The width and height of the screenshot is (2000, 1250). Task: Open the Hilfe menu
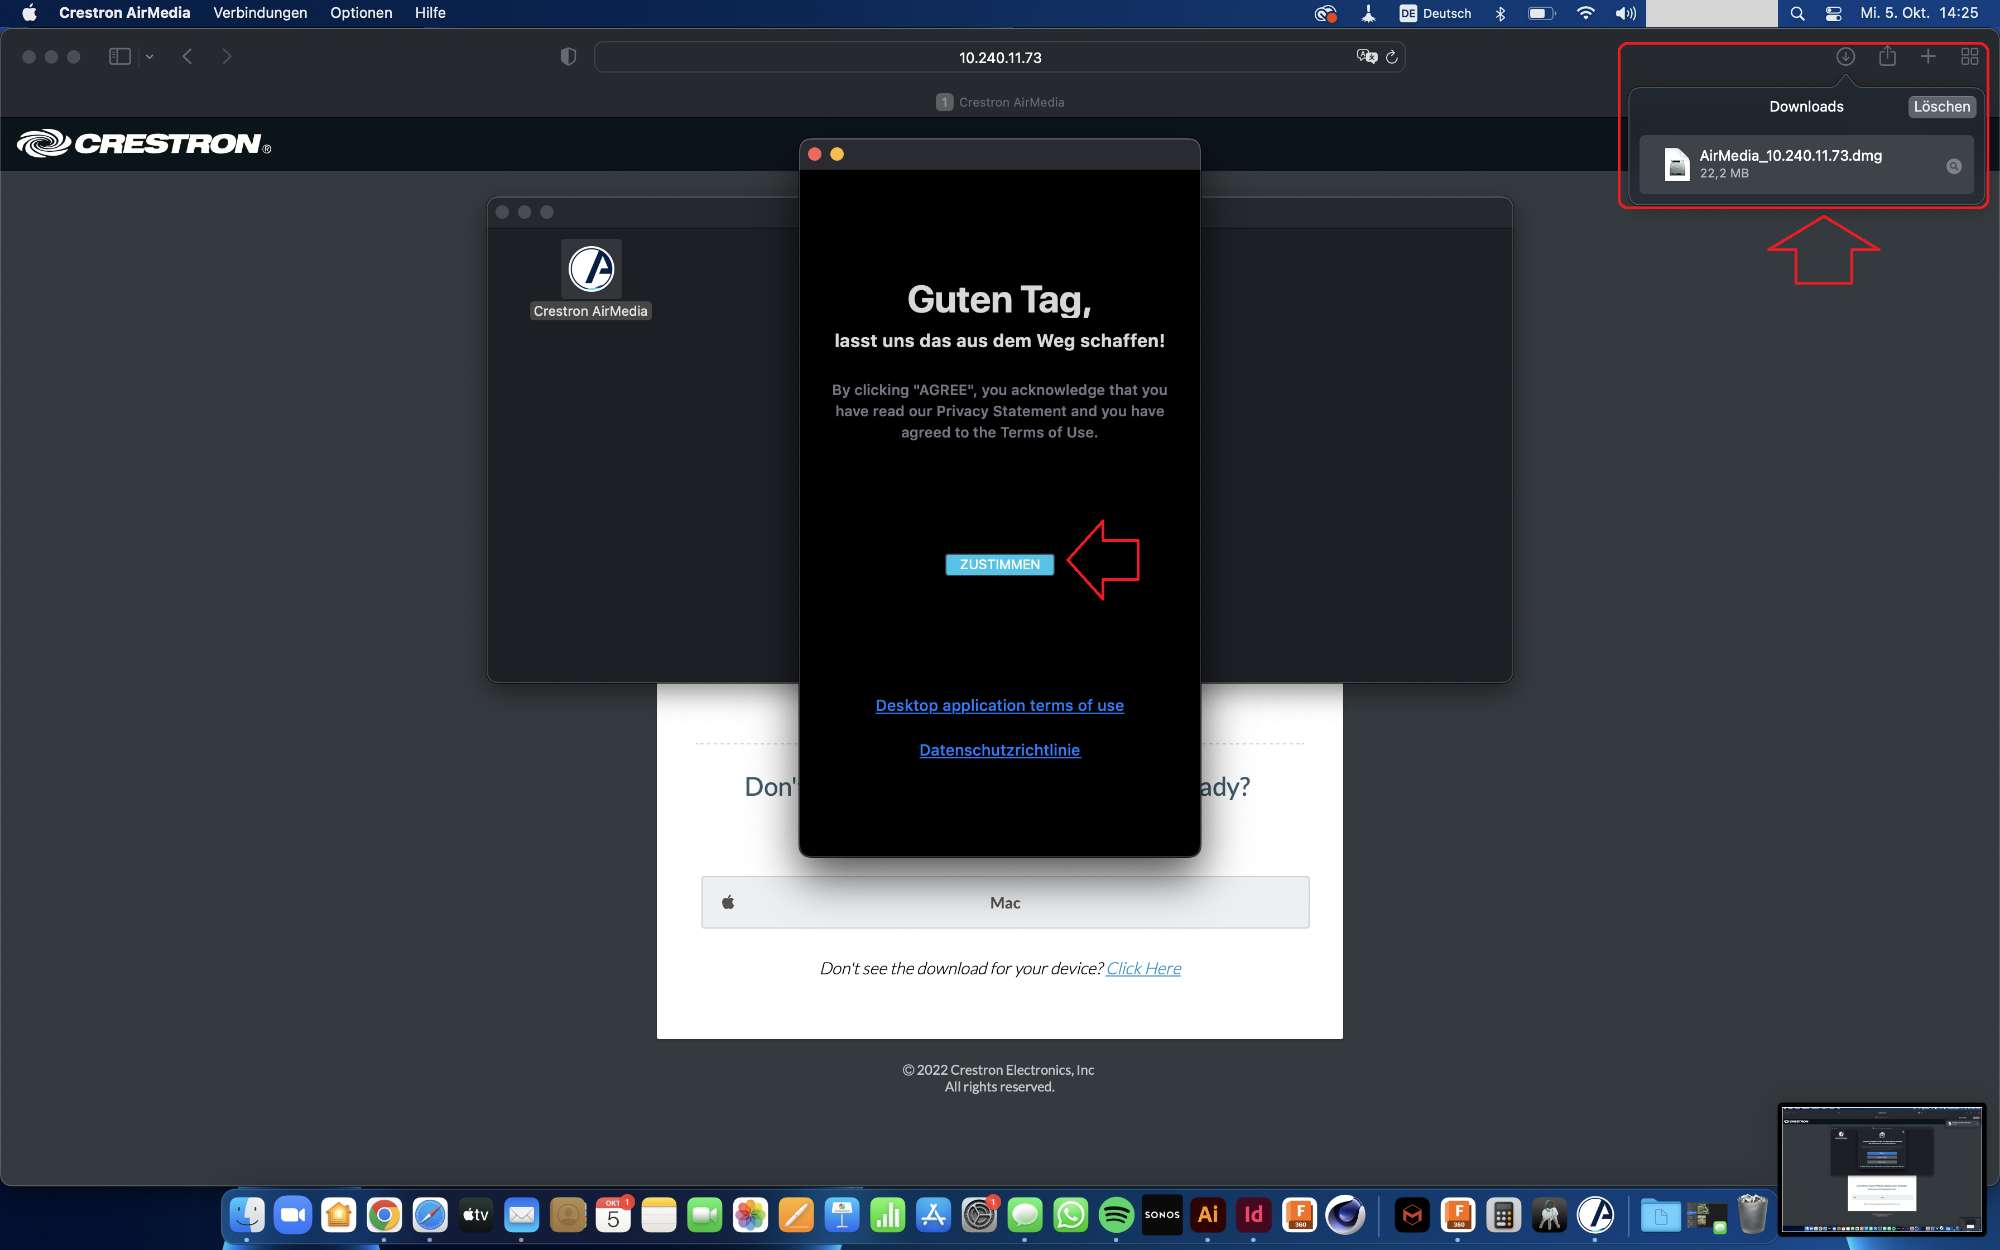pos(430,13)
